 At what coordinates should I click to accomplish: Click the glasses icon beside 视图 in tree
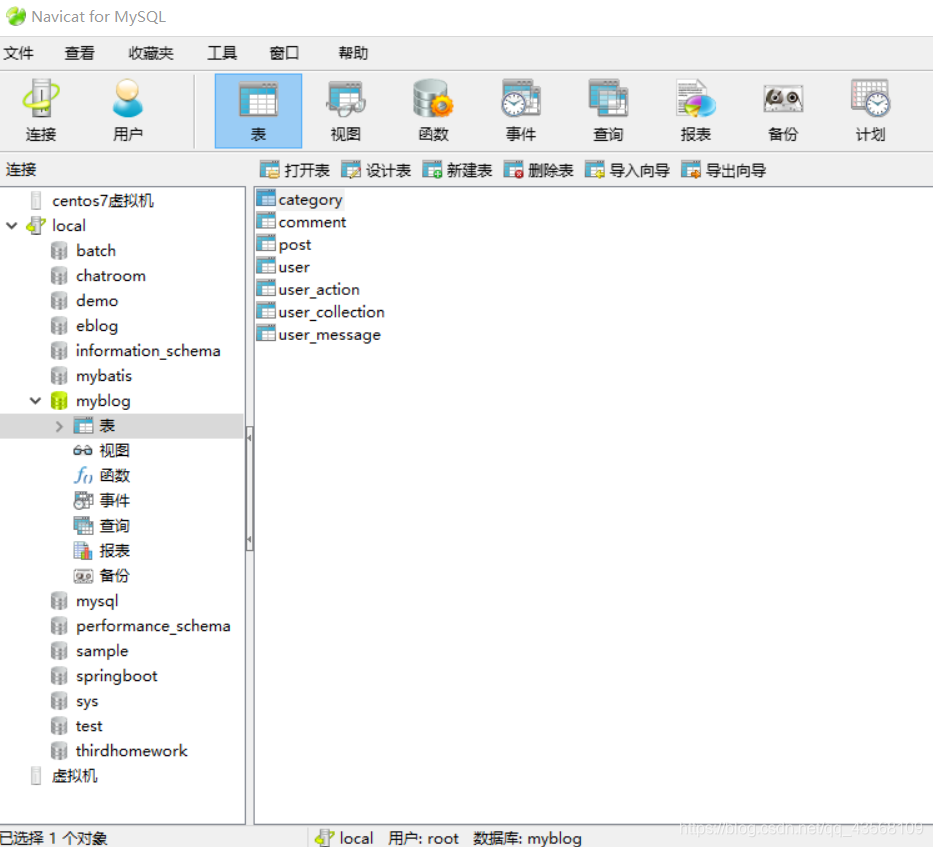pos(83,451)
